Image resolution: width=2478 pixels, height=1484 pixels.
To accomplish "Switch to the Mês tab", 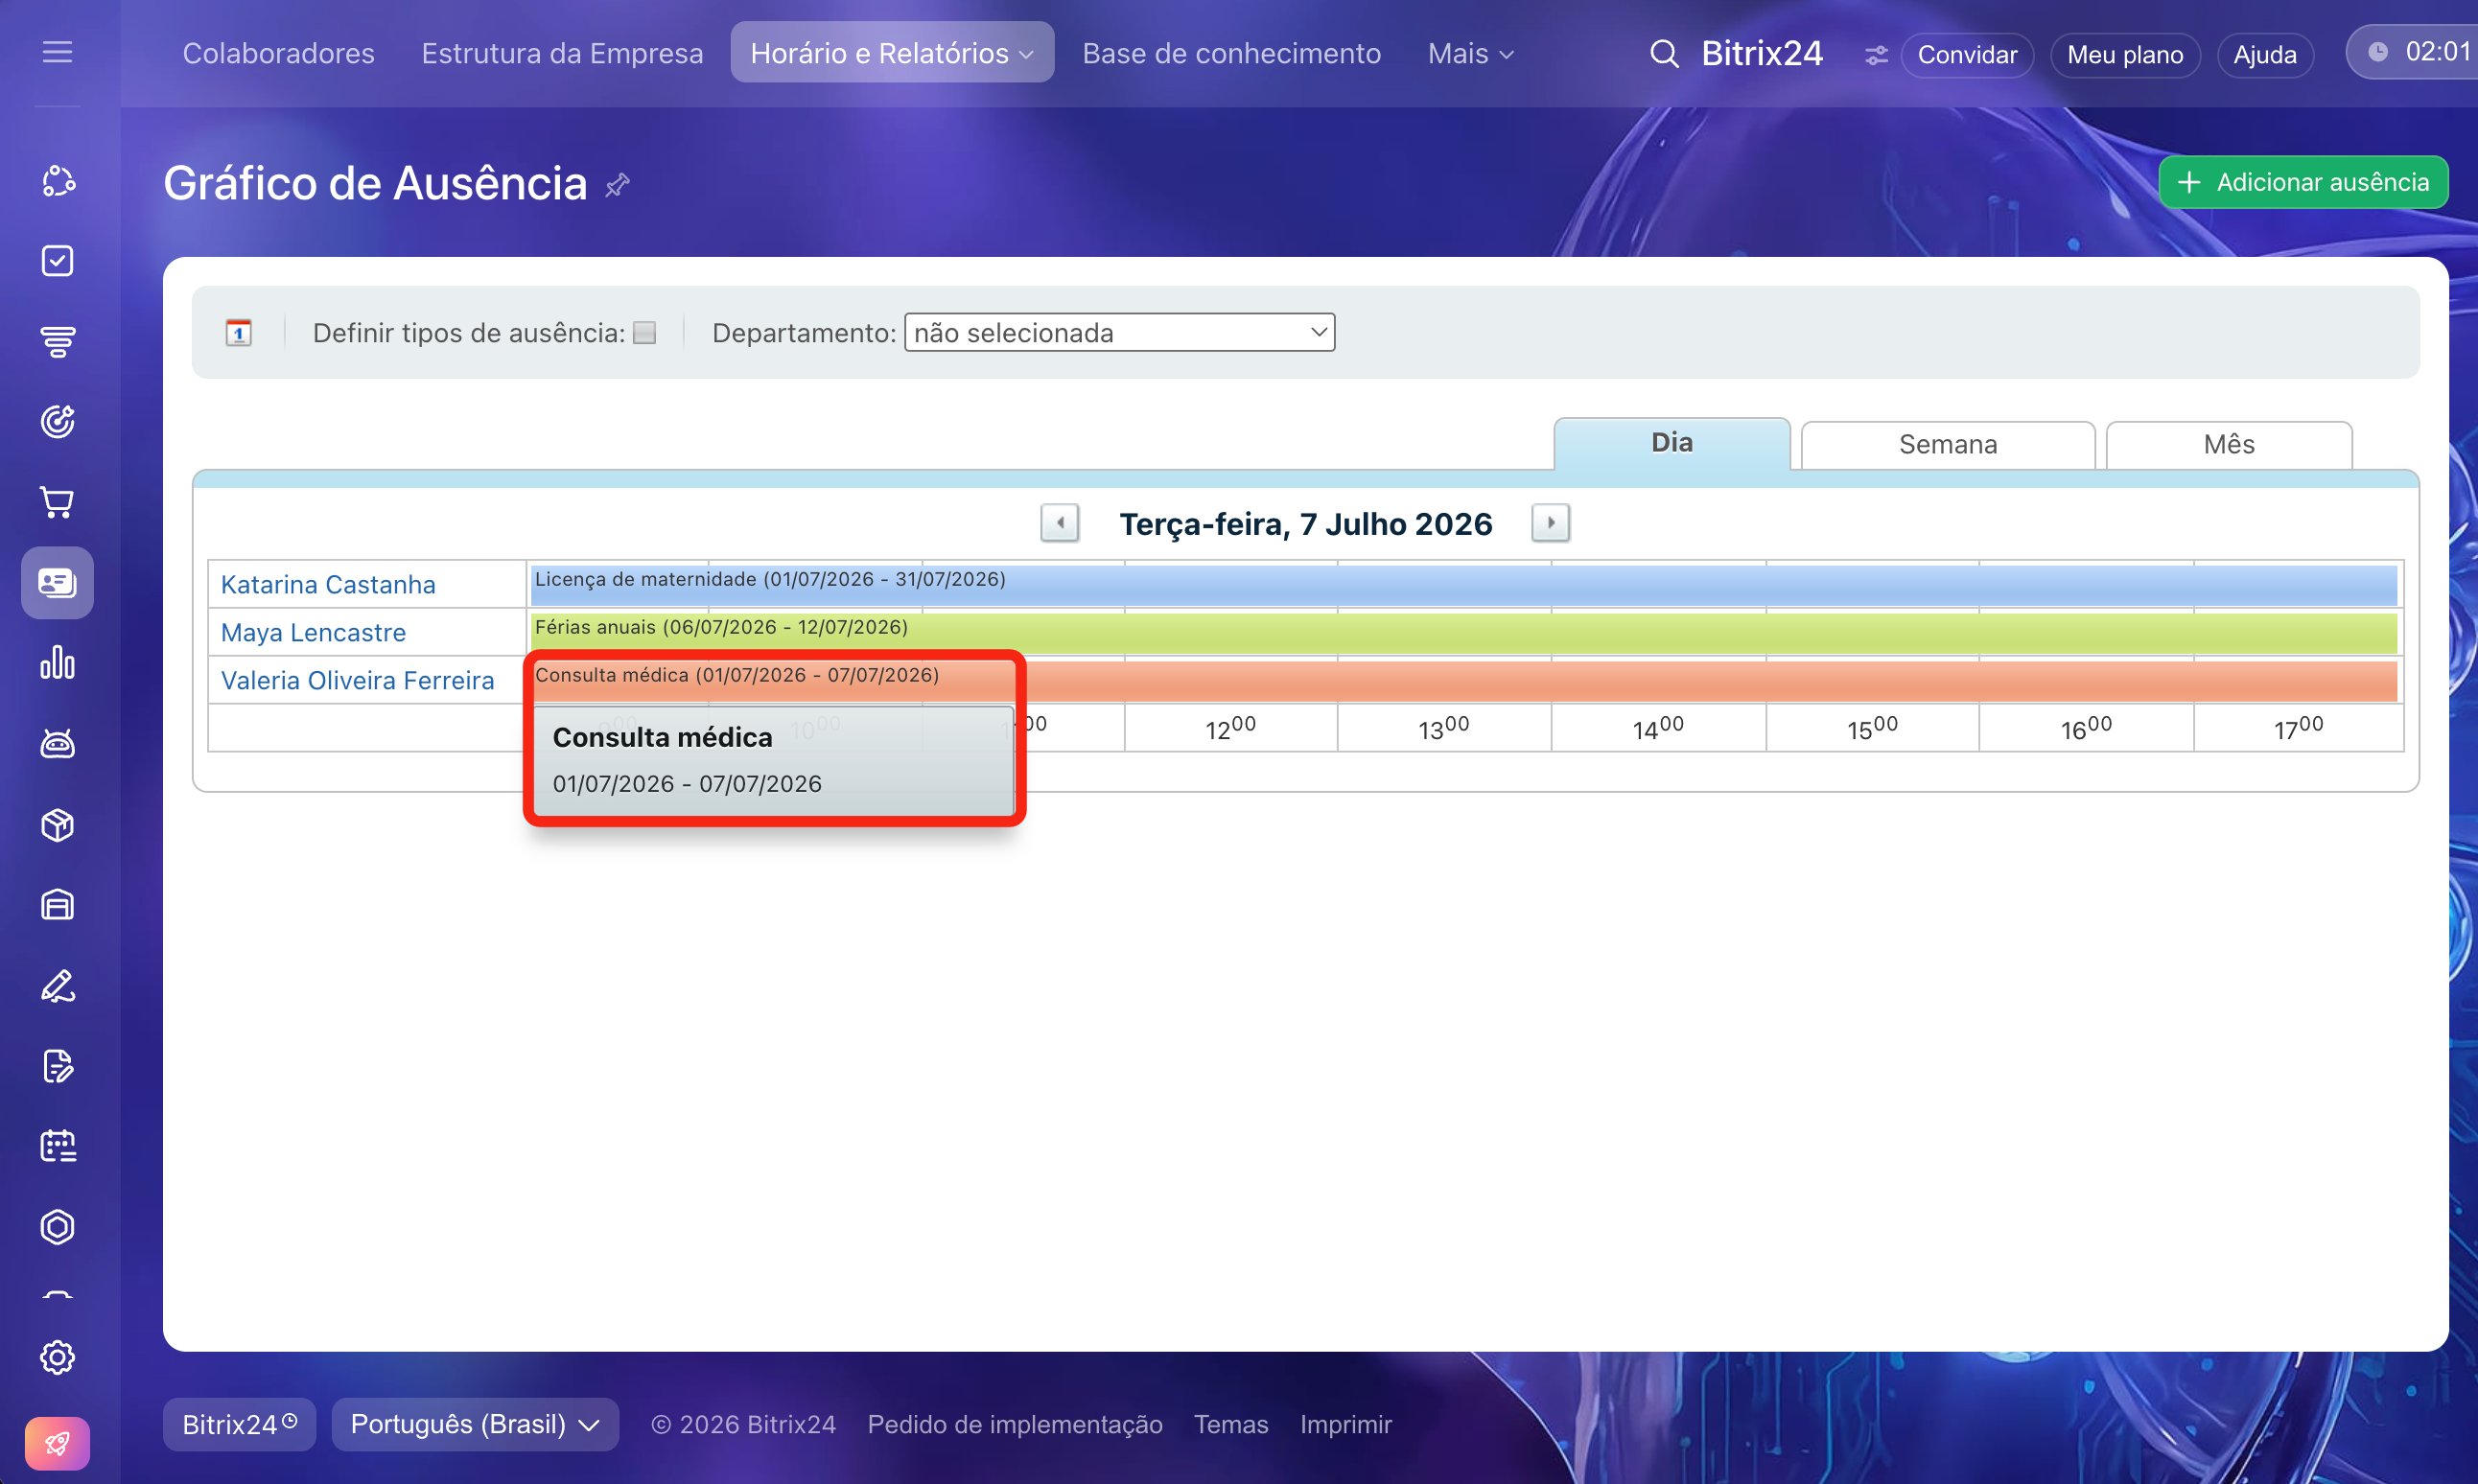I will click(2228, 444).
